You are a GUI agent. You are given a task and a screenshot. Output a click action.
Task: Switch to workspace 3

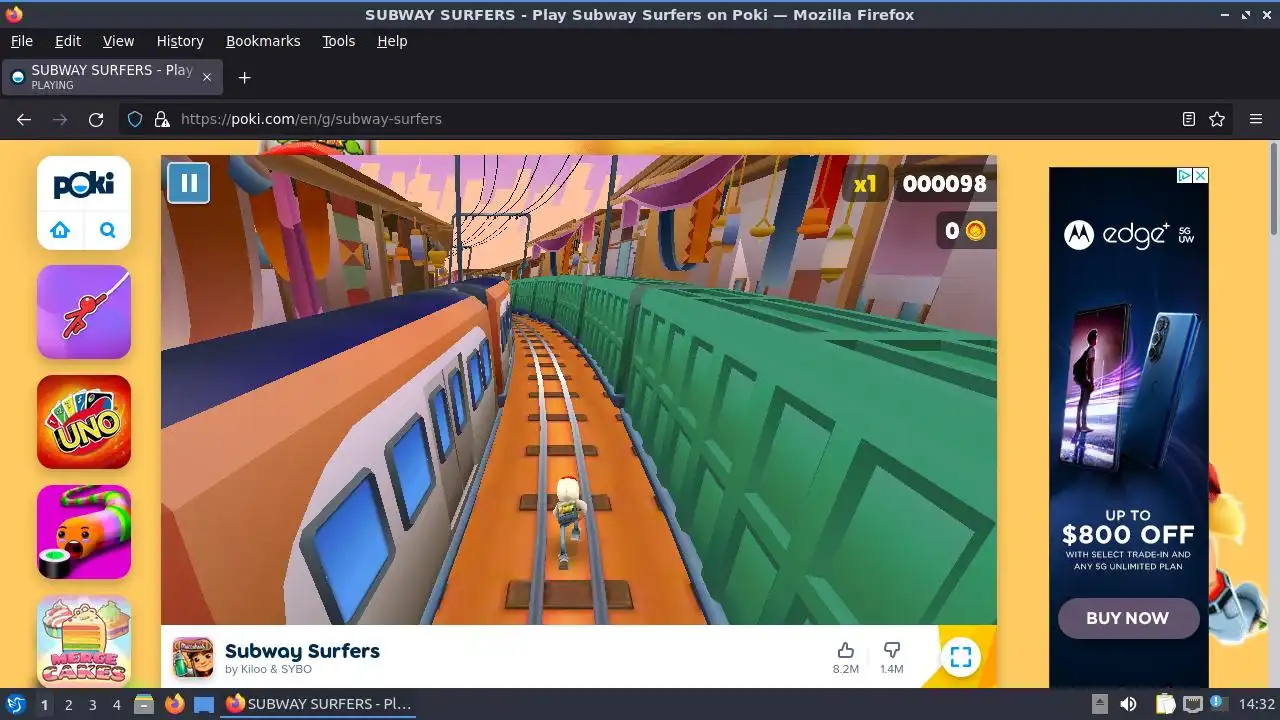92,704
